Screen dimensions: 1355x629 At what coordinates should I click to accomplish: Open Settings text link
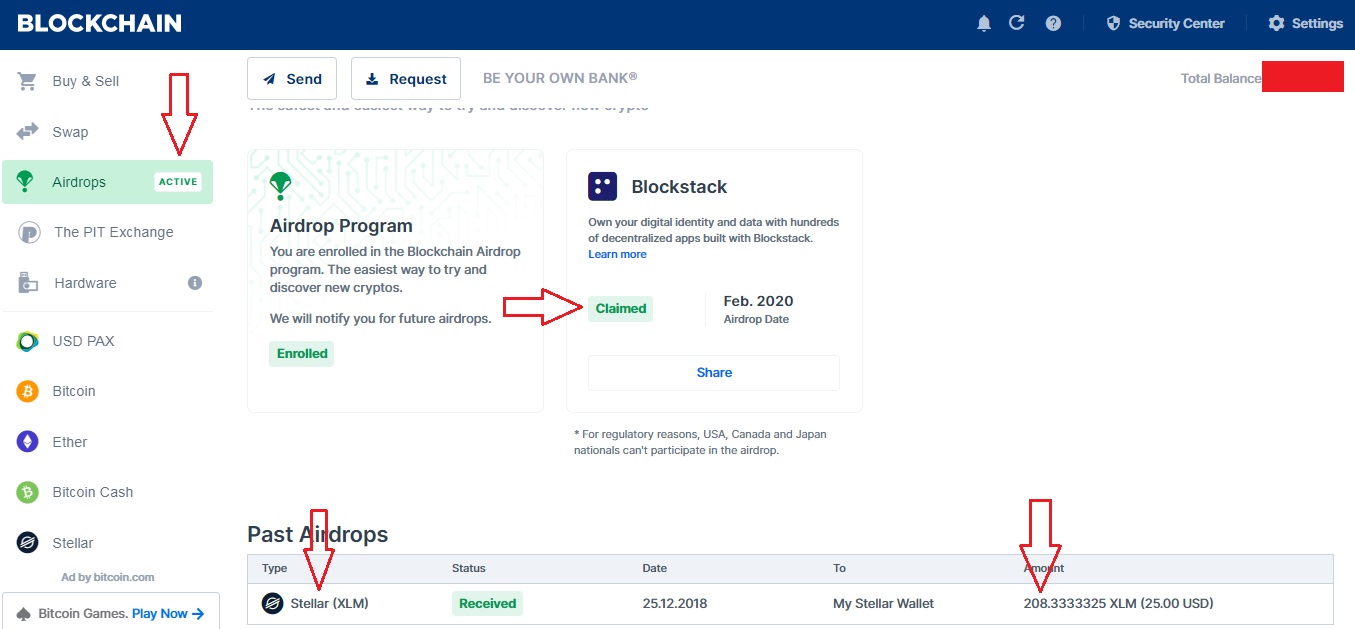tap(1317, 23)
